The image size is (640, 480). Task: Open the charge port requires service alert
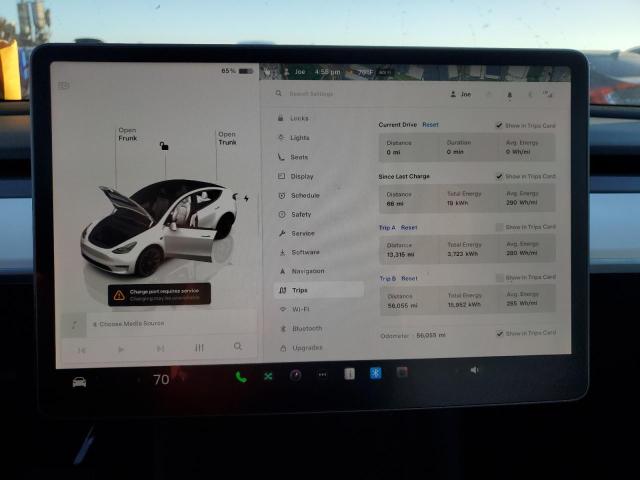pyautogui.click(x=159, y=294)
